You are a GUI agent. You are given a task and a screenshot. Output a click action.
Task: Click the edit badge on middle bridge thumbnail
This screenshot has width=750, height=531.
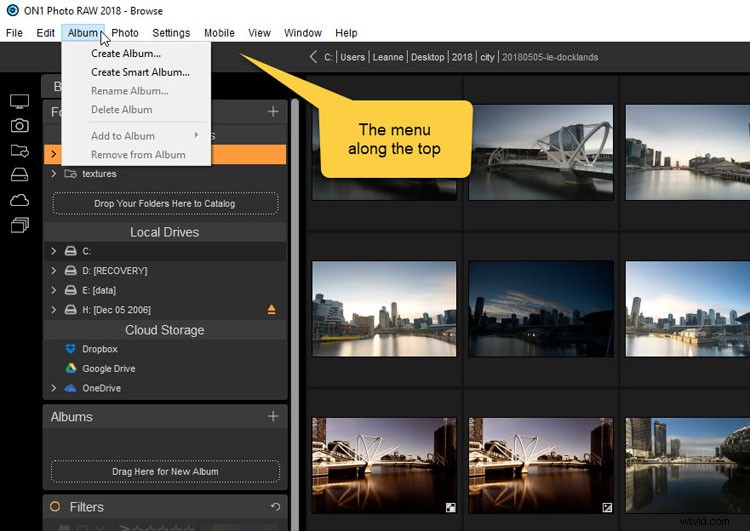607,507
